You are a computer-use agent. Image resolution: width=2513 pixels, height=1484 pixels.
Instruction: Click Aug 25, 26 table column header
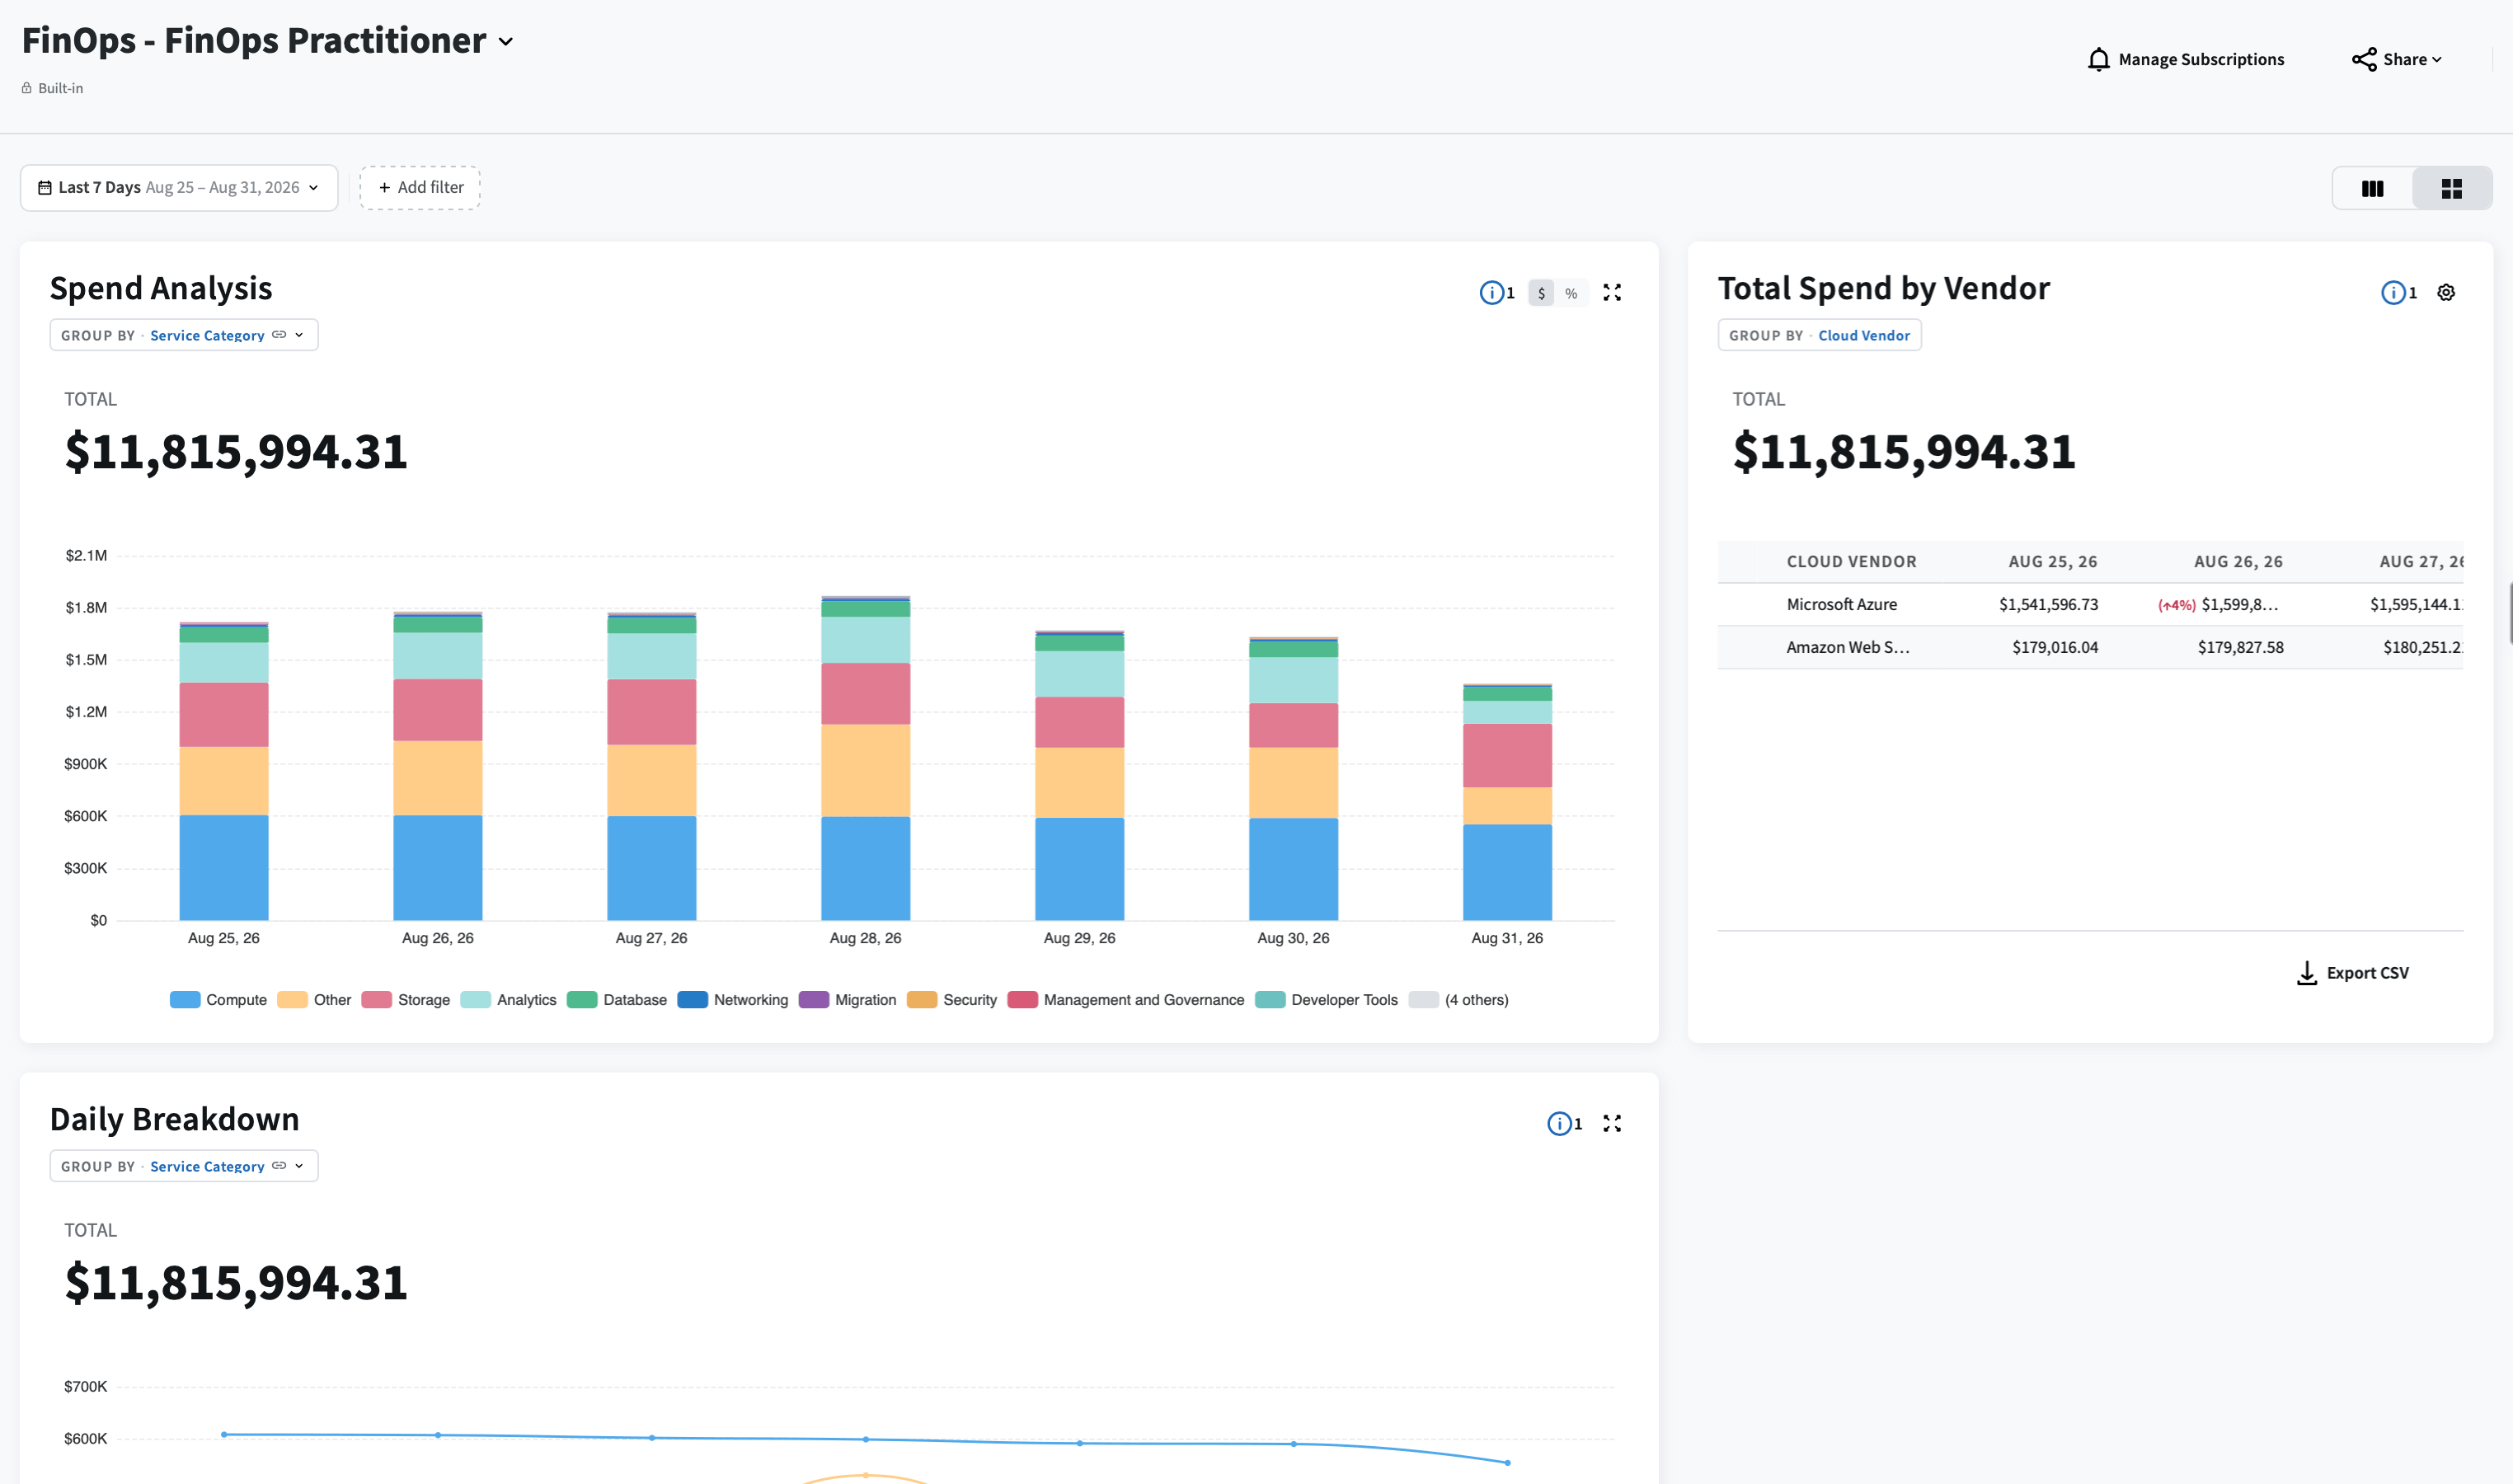point(2053,562)
